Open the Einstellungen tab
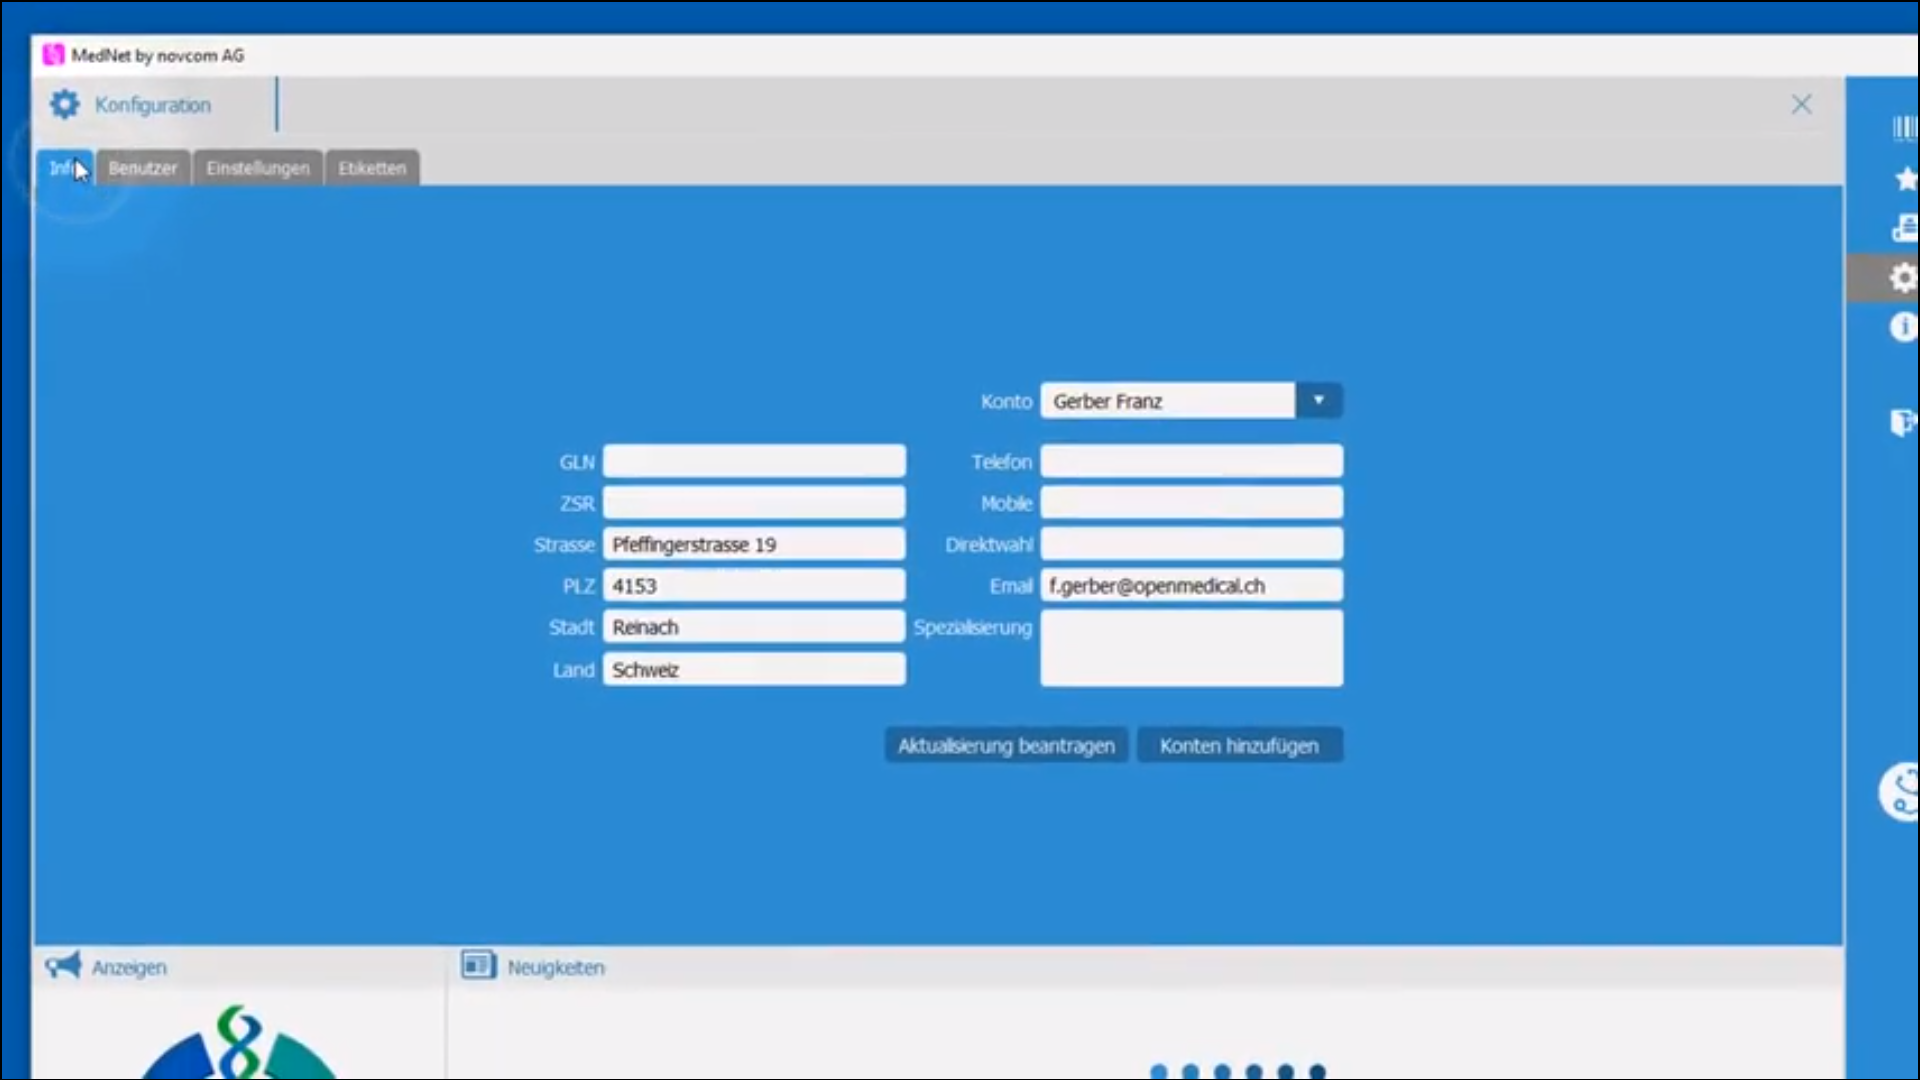Image resolution: width=1920 pixels, height=1080 pixels. click(258, 168)
